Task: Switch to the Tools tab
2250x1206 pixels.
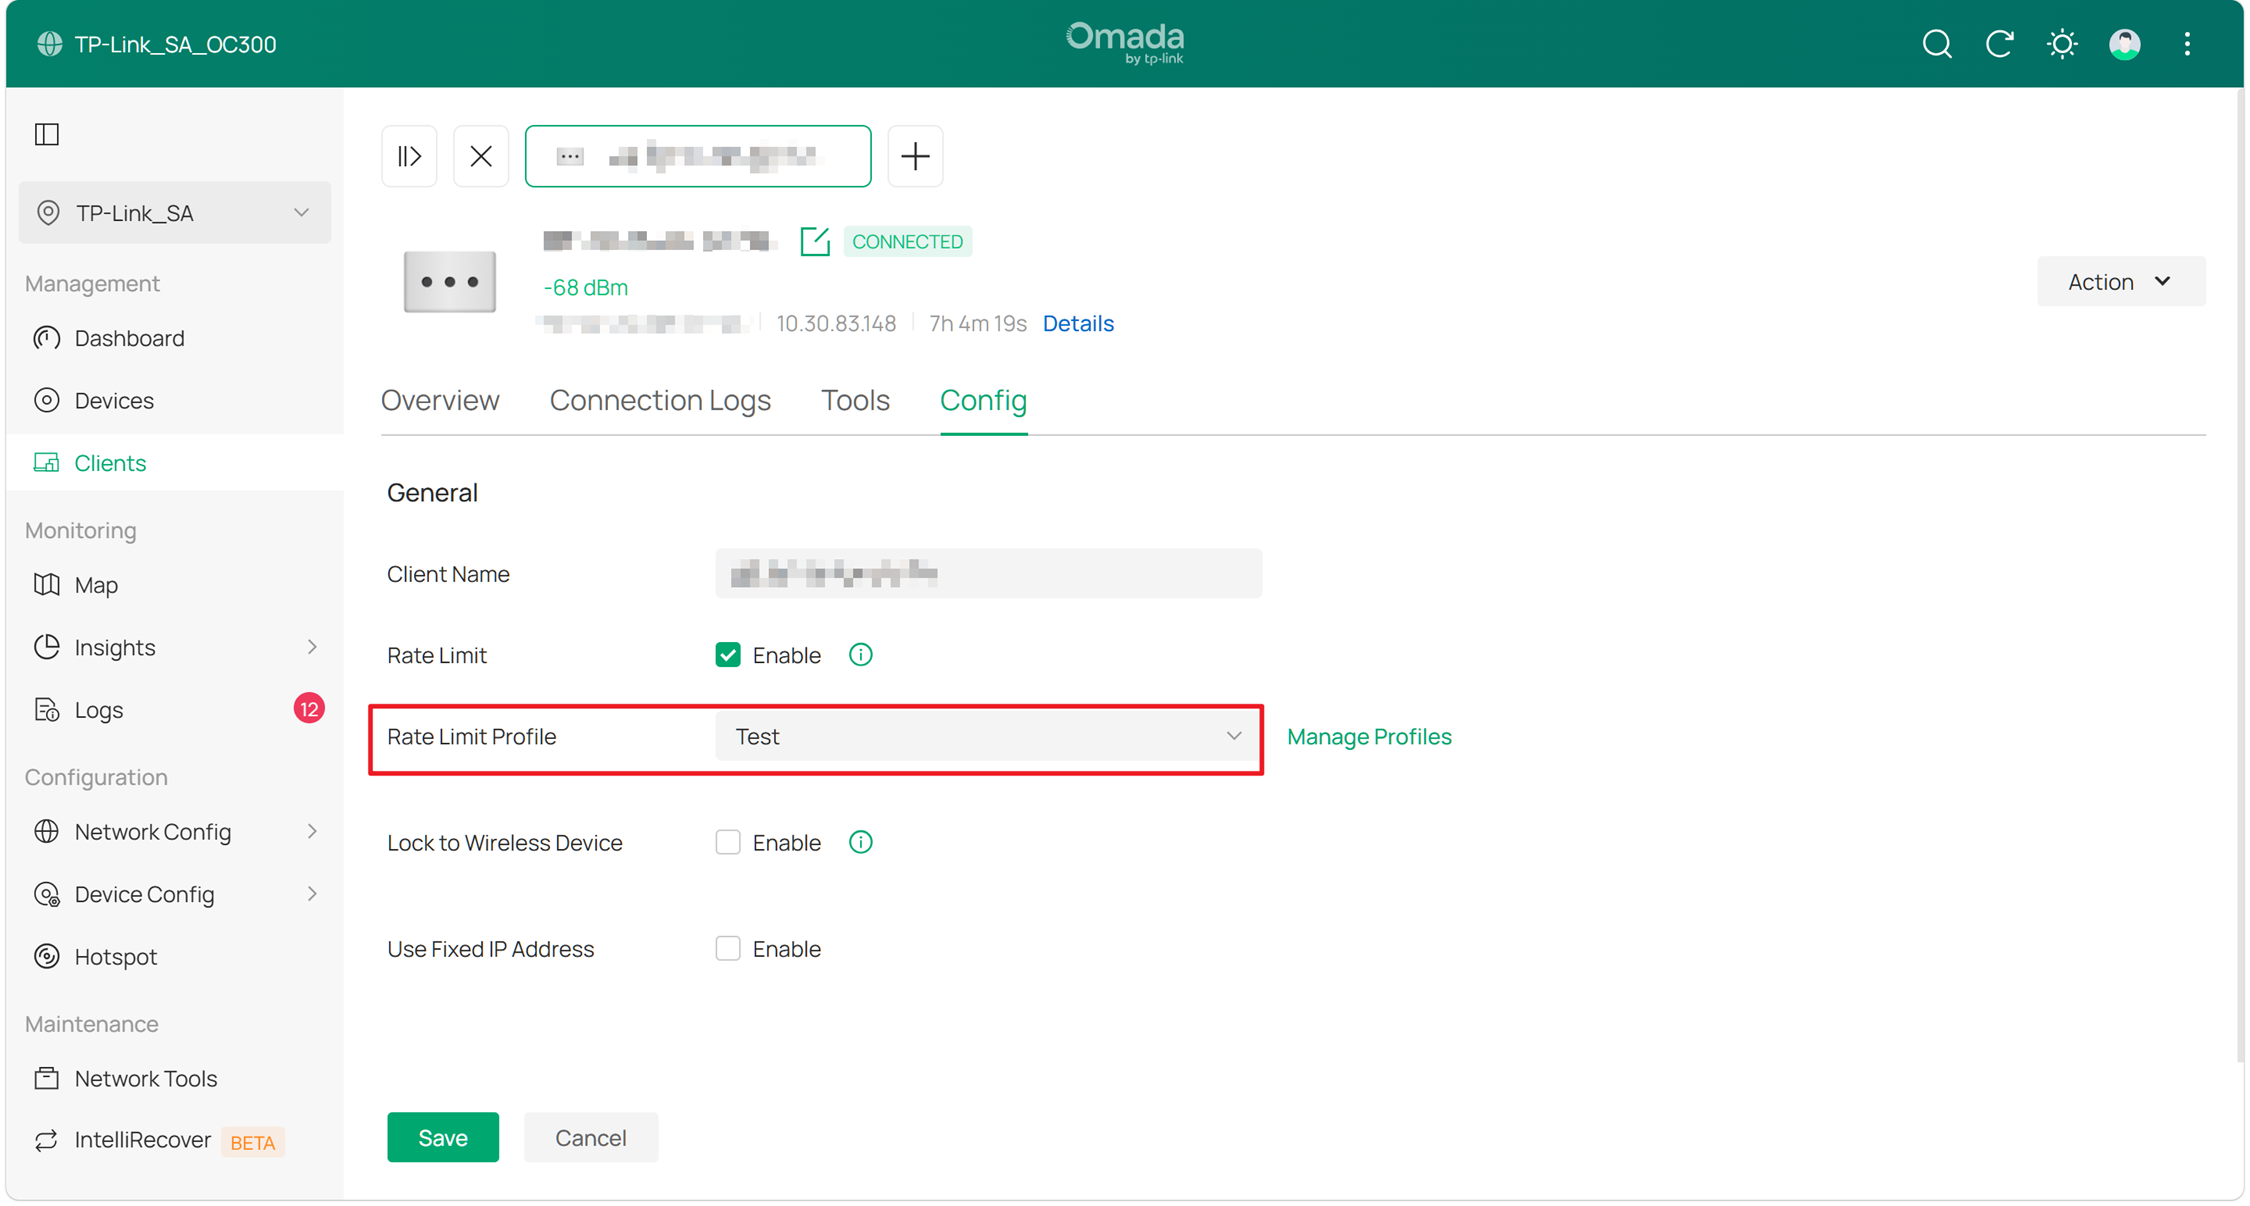Action: [x=855, y=400]
